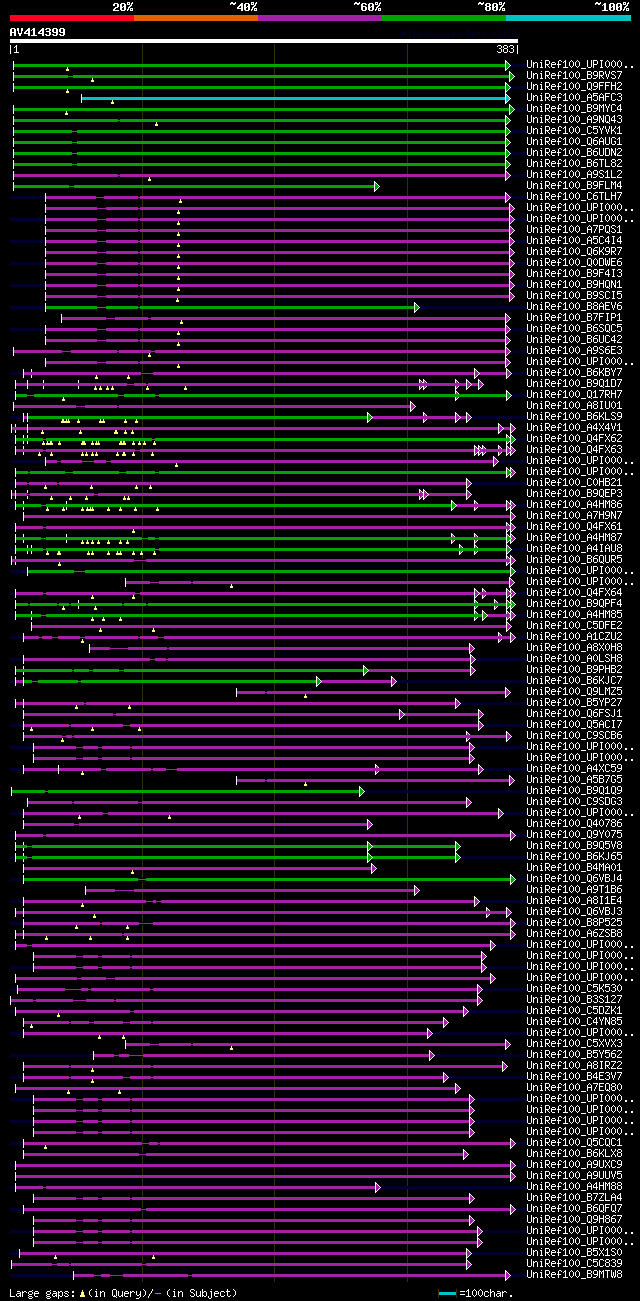Select hit UniRef100_B6TL82

(x=574, y=163)
